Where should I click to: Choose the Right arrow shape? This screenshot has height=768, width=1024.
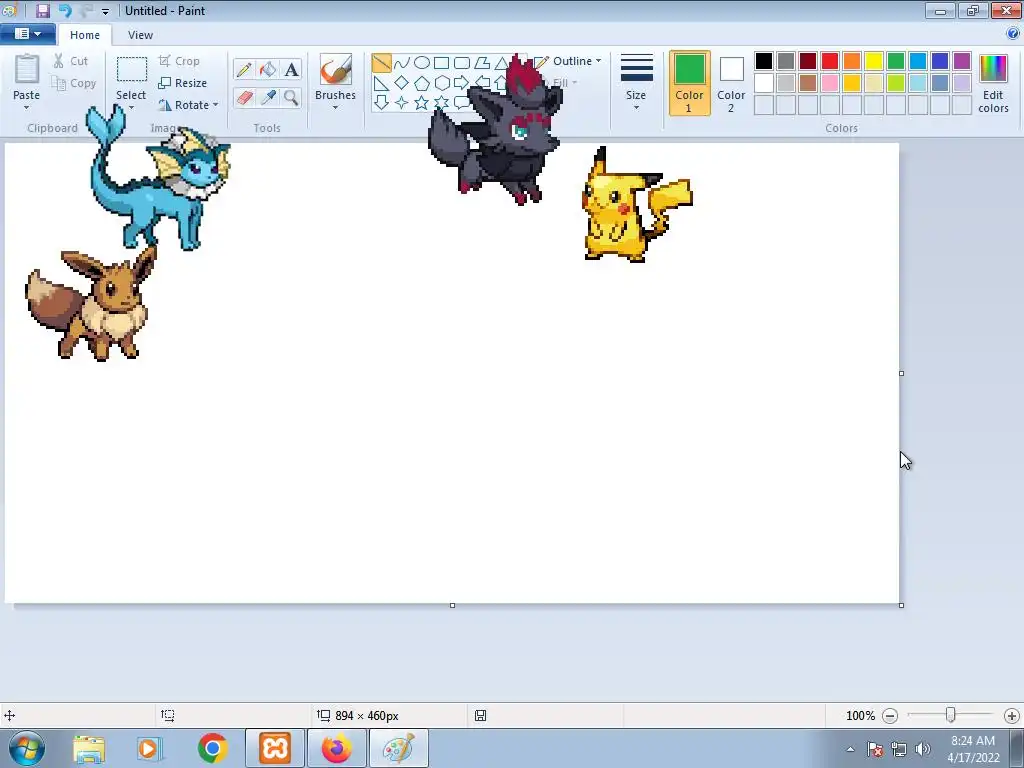[462, 83]
